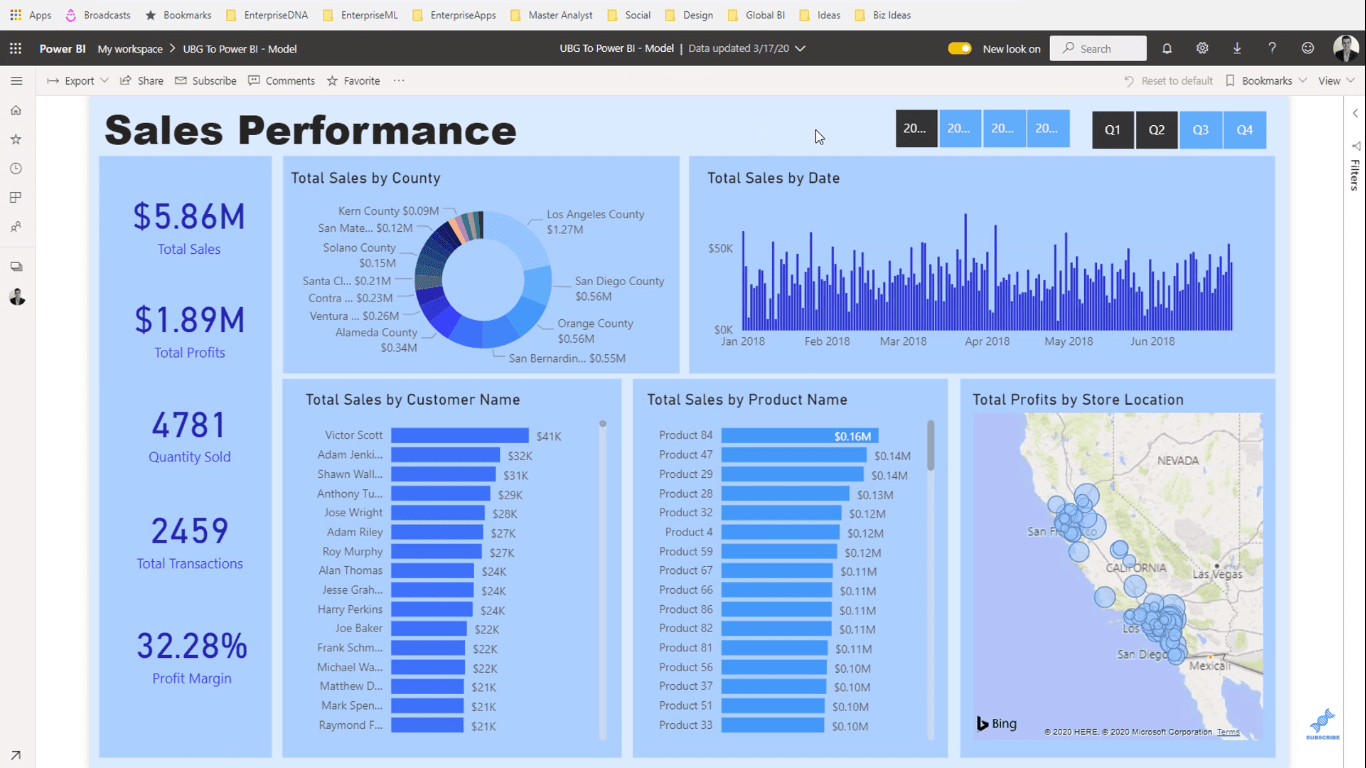Image resolution: width=1366 pixels, height=768 pixels.
Task: Click the Customer Name chart scrollbar
Action: click(x=603, y=579)
